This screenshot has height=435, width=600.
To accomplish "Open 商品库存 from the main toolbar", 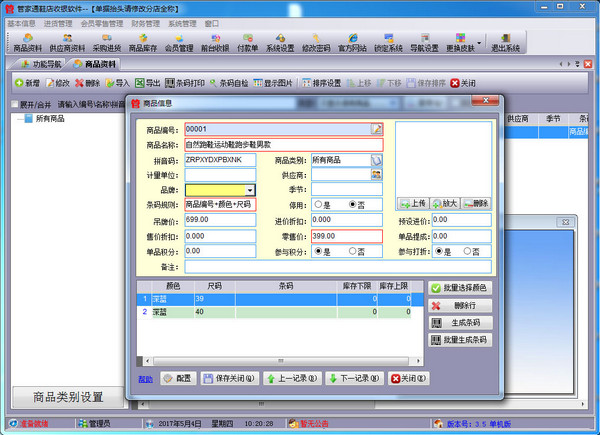I will point(143,43).
